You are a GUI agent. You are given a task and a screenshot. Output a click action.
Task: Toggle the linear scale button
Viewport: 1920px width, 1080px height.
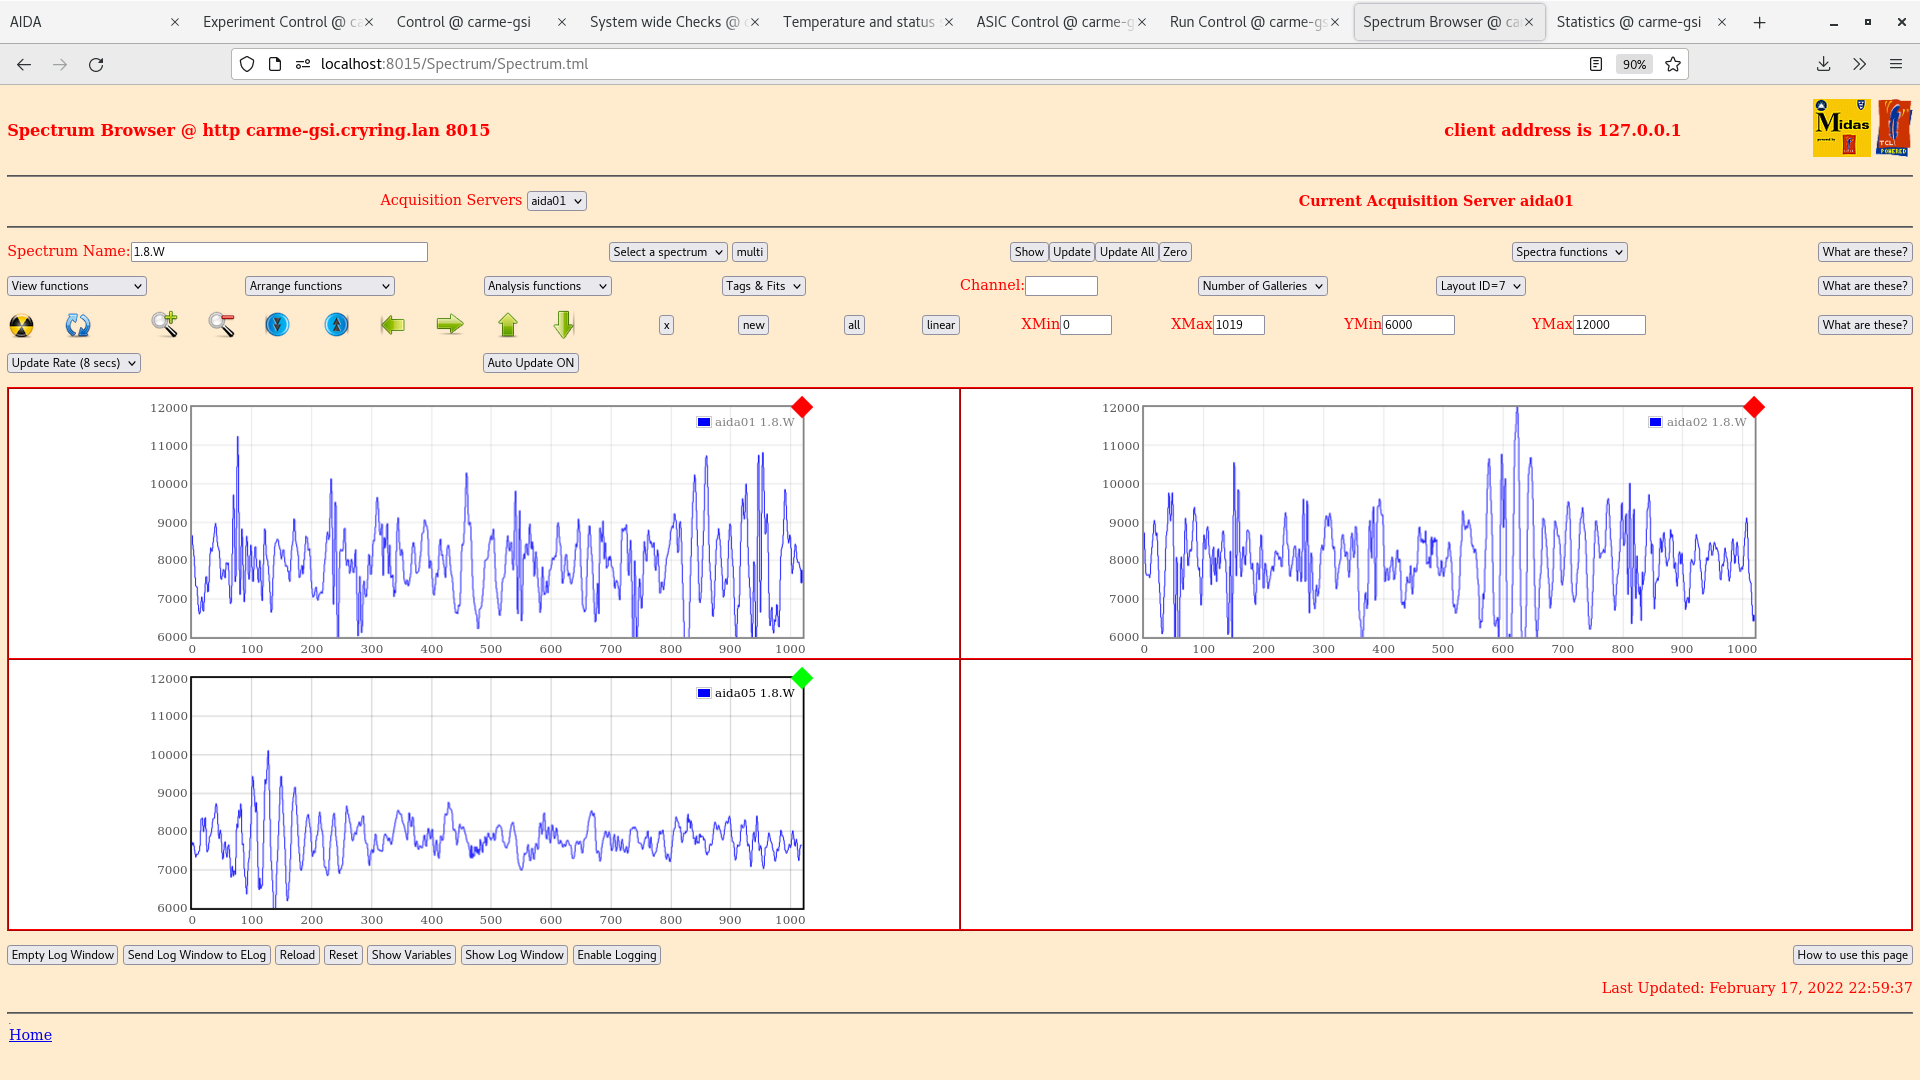[x=940, y=325]
